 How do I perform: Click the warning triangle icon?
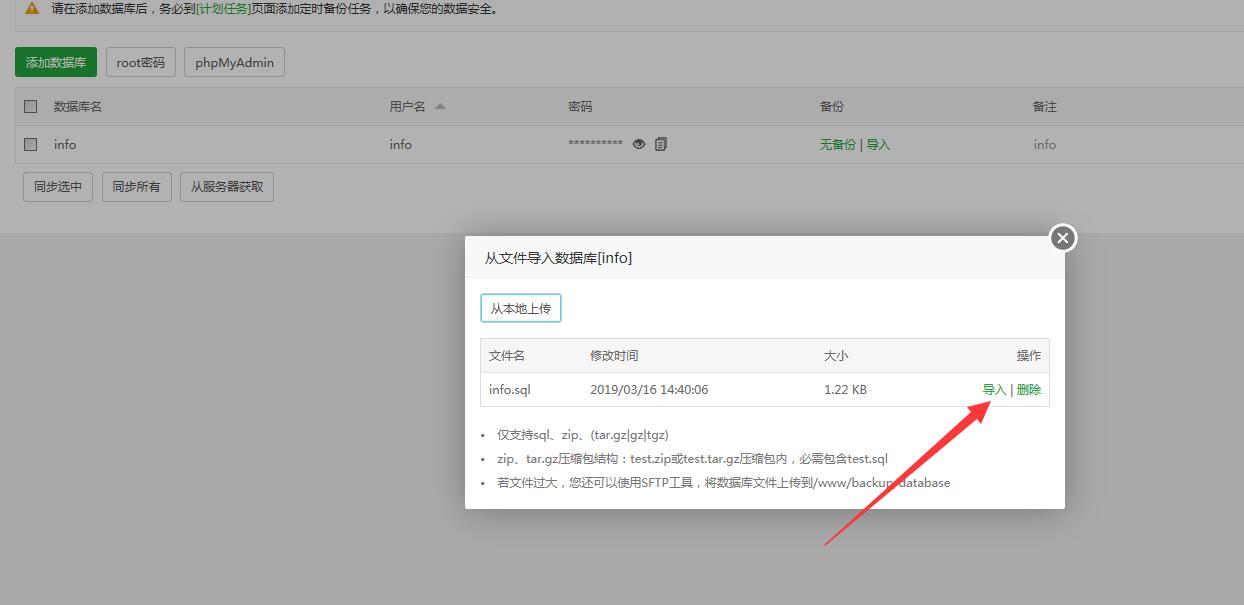coord(32,8)
